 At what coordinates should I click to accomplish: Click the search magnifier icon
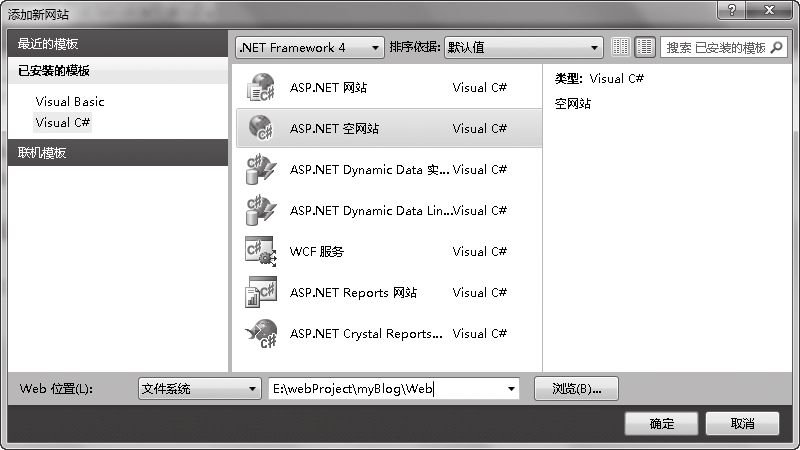click(776, 47)
